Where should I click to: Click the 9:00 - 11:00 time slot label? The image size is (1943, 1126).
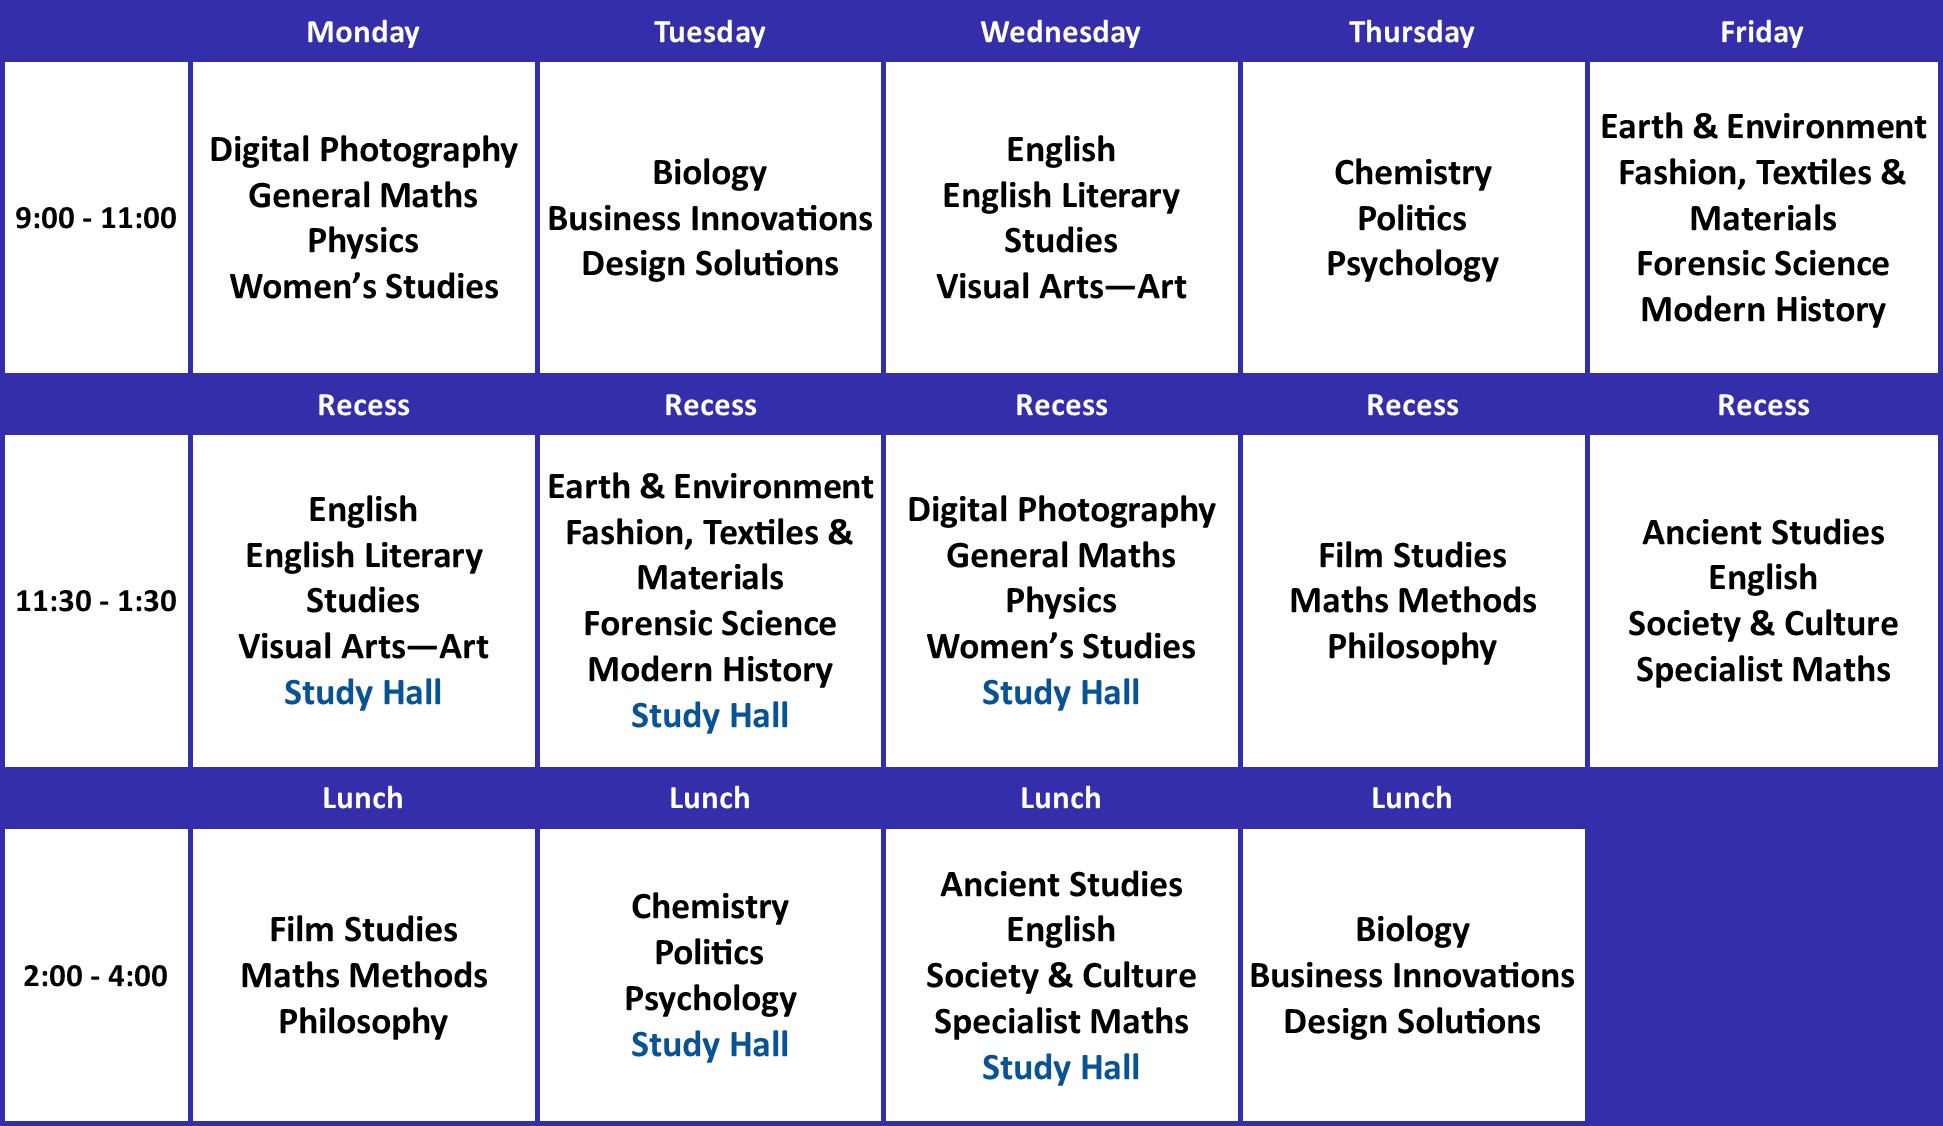point(96,218)
